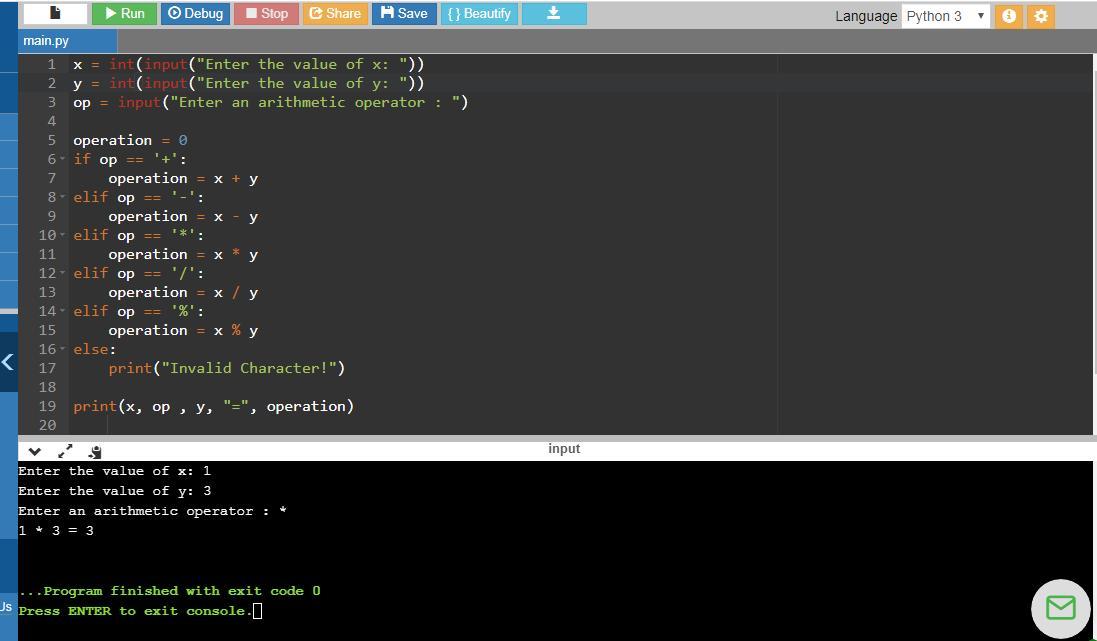
Task: Click the new file icon button
Action: pyautogui.click(x=54, y=14)
